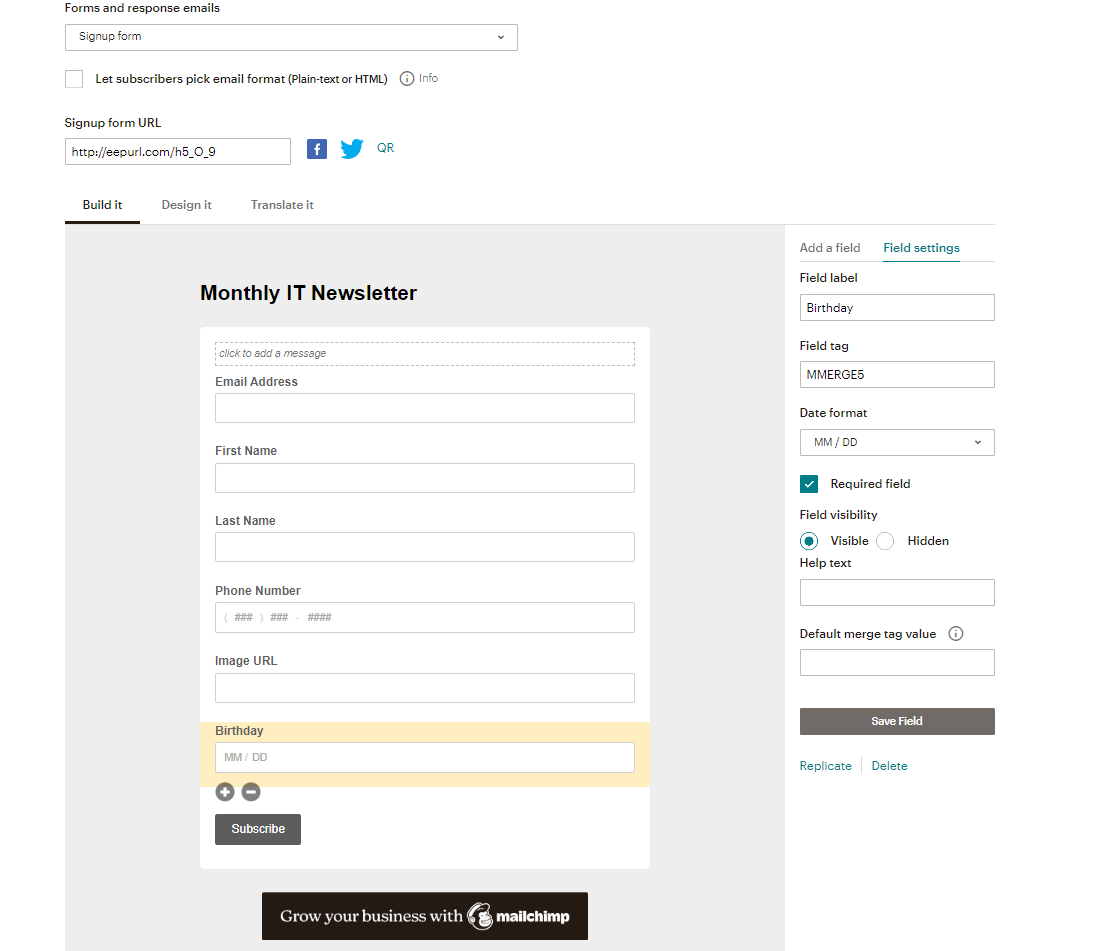
Task: Click the Delete field link
Action: coord(889,766)
